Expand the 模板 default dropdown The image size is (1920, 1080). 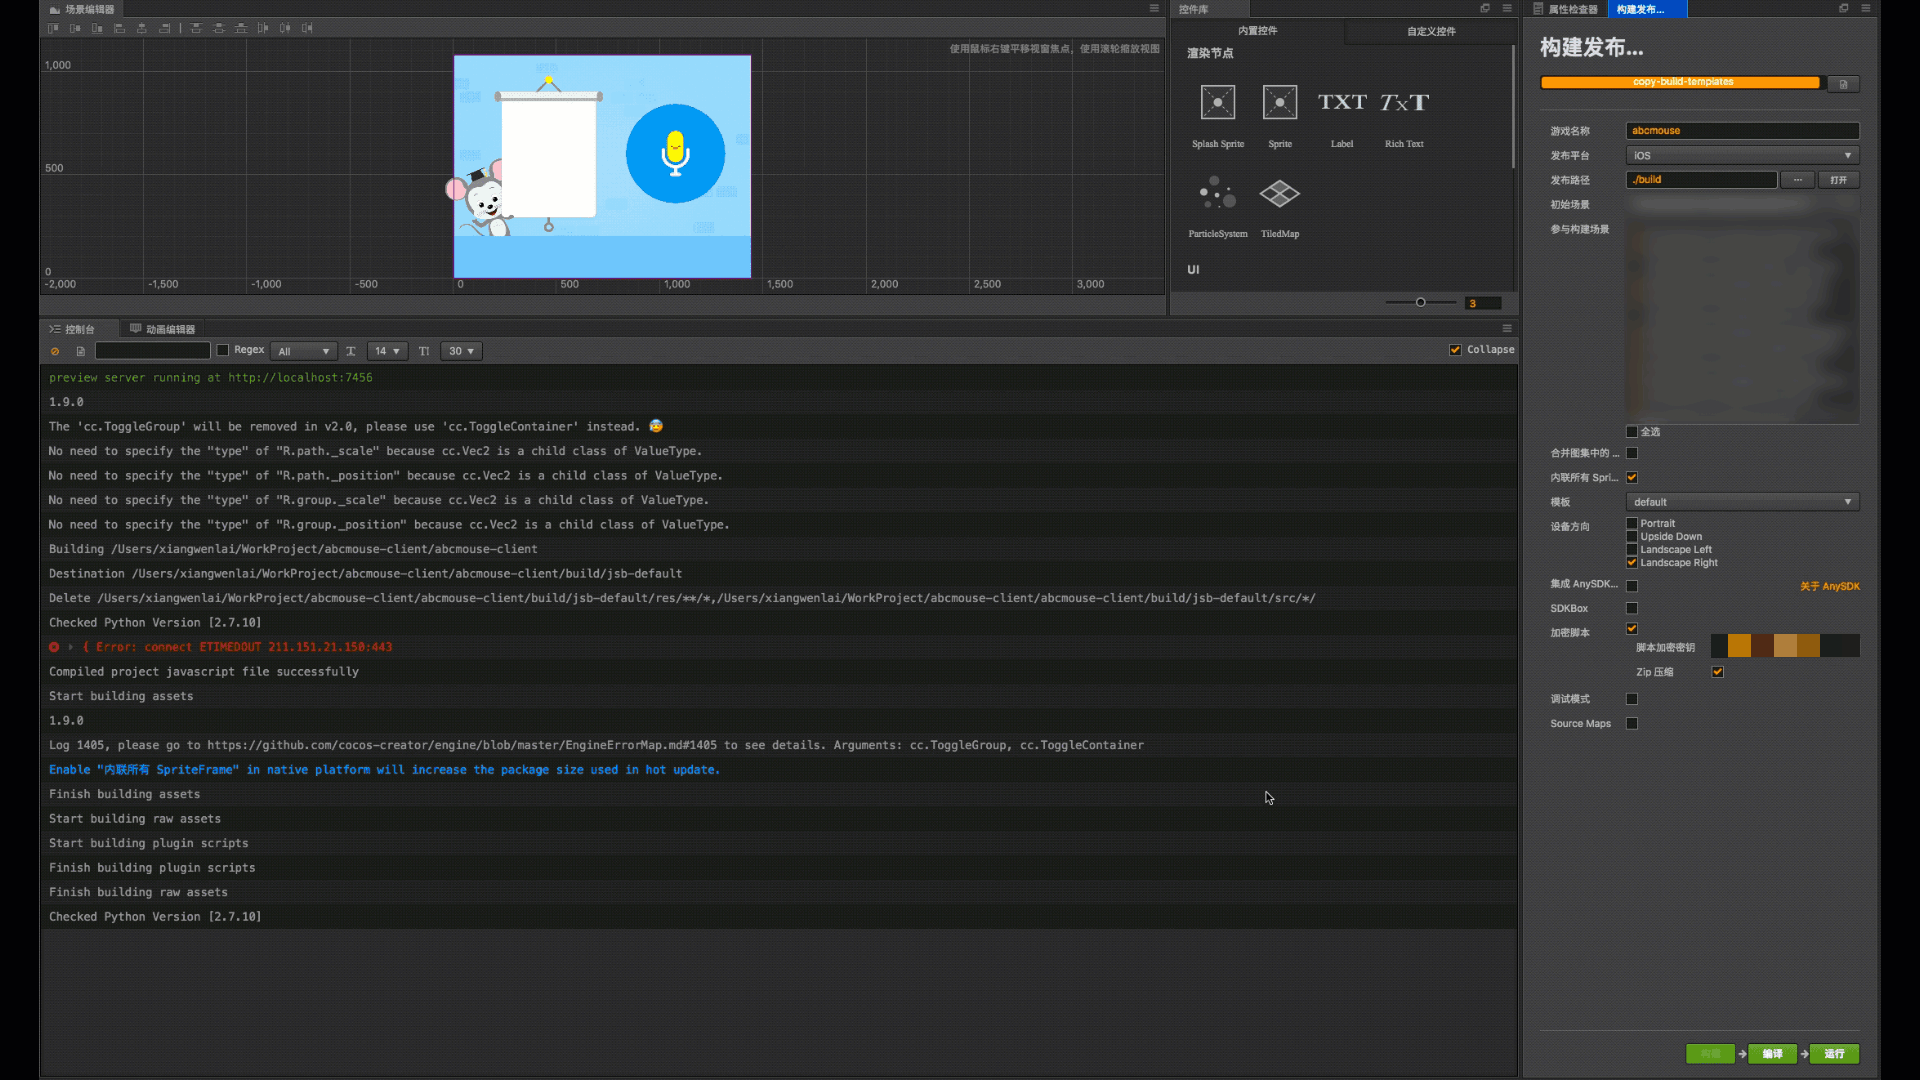[1741, 501]
